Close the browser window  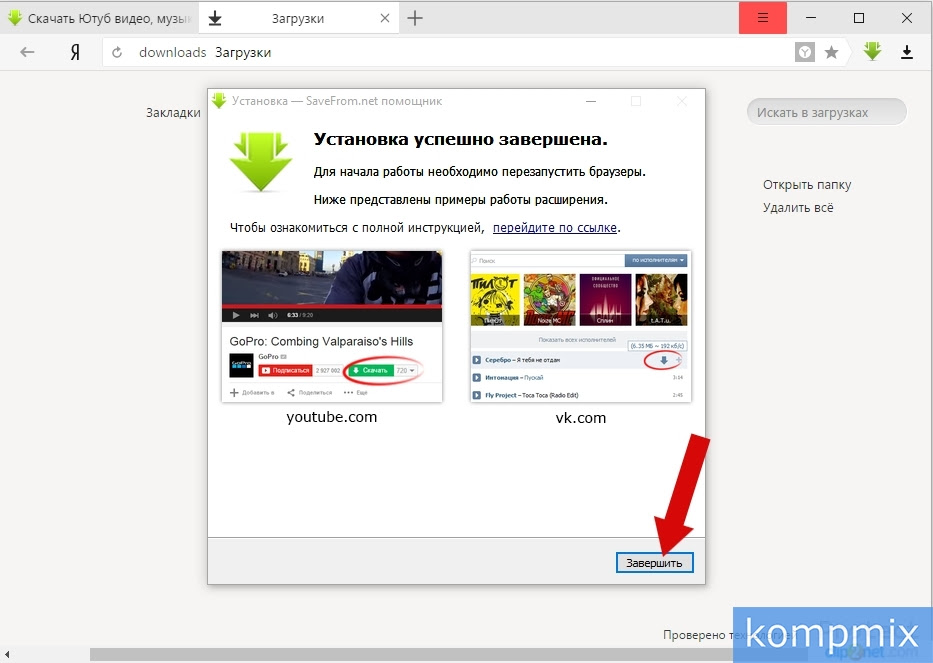[x=907, y=18]
